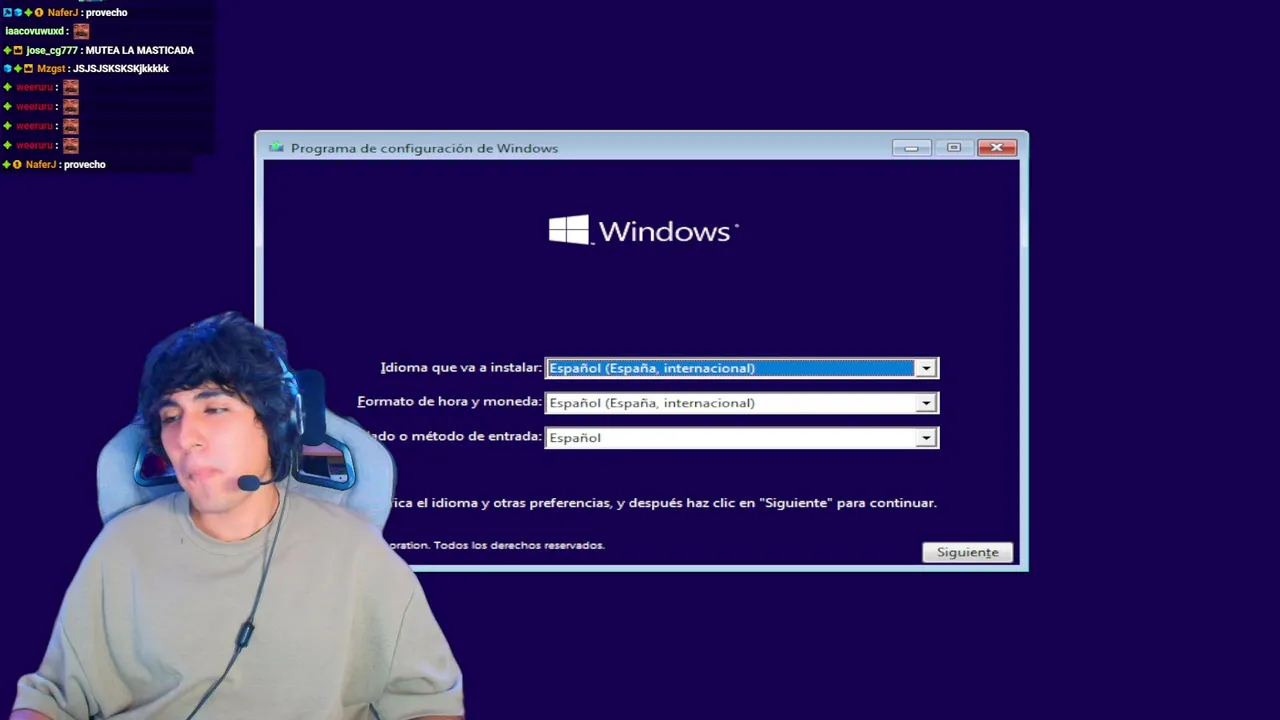Click the arrow of the language-to-install combo box
Image resolution: width=1280 pixels, height=720 pixels.
pos(926,368)
